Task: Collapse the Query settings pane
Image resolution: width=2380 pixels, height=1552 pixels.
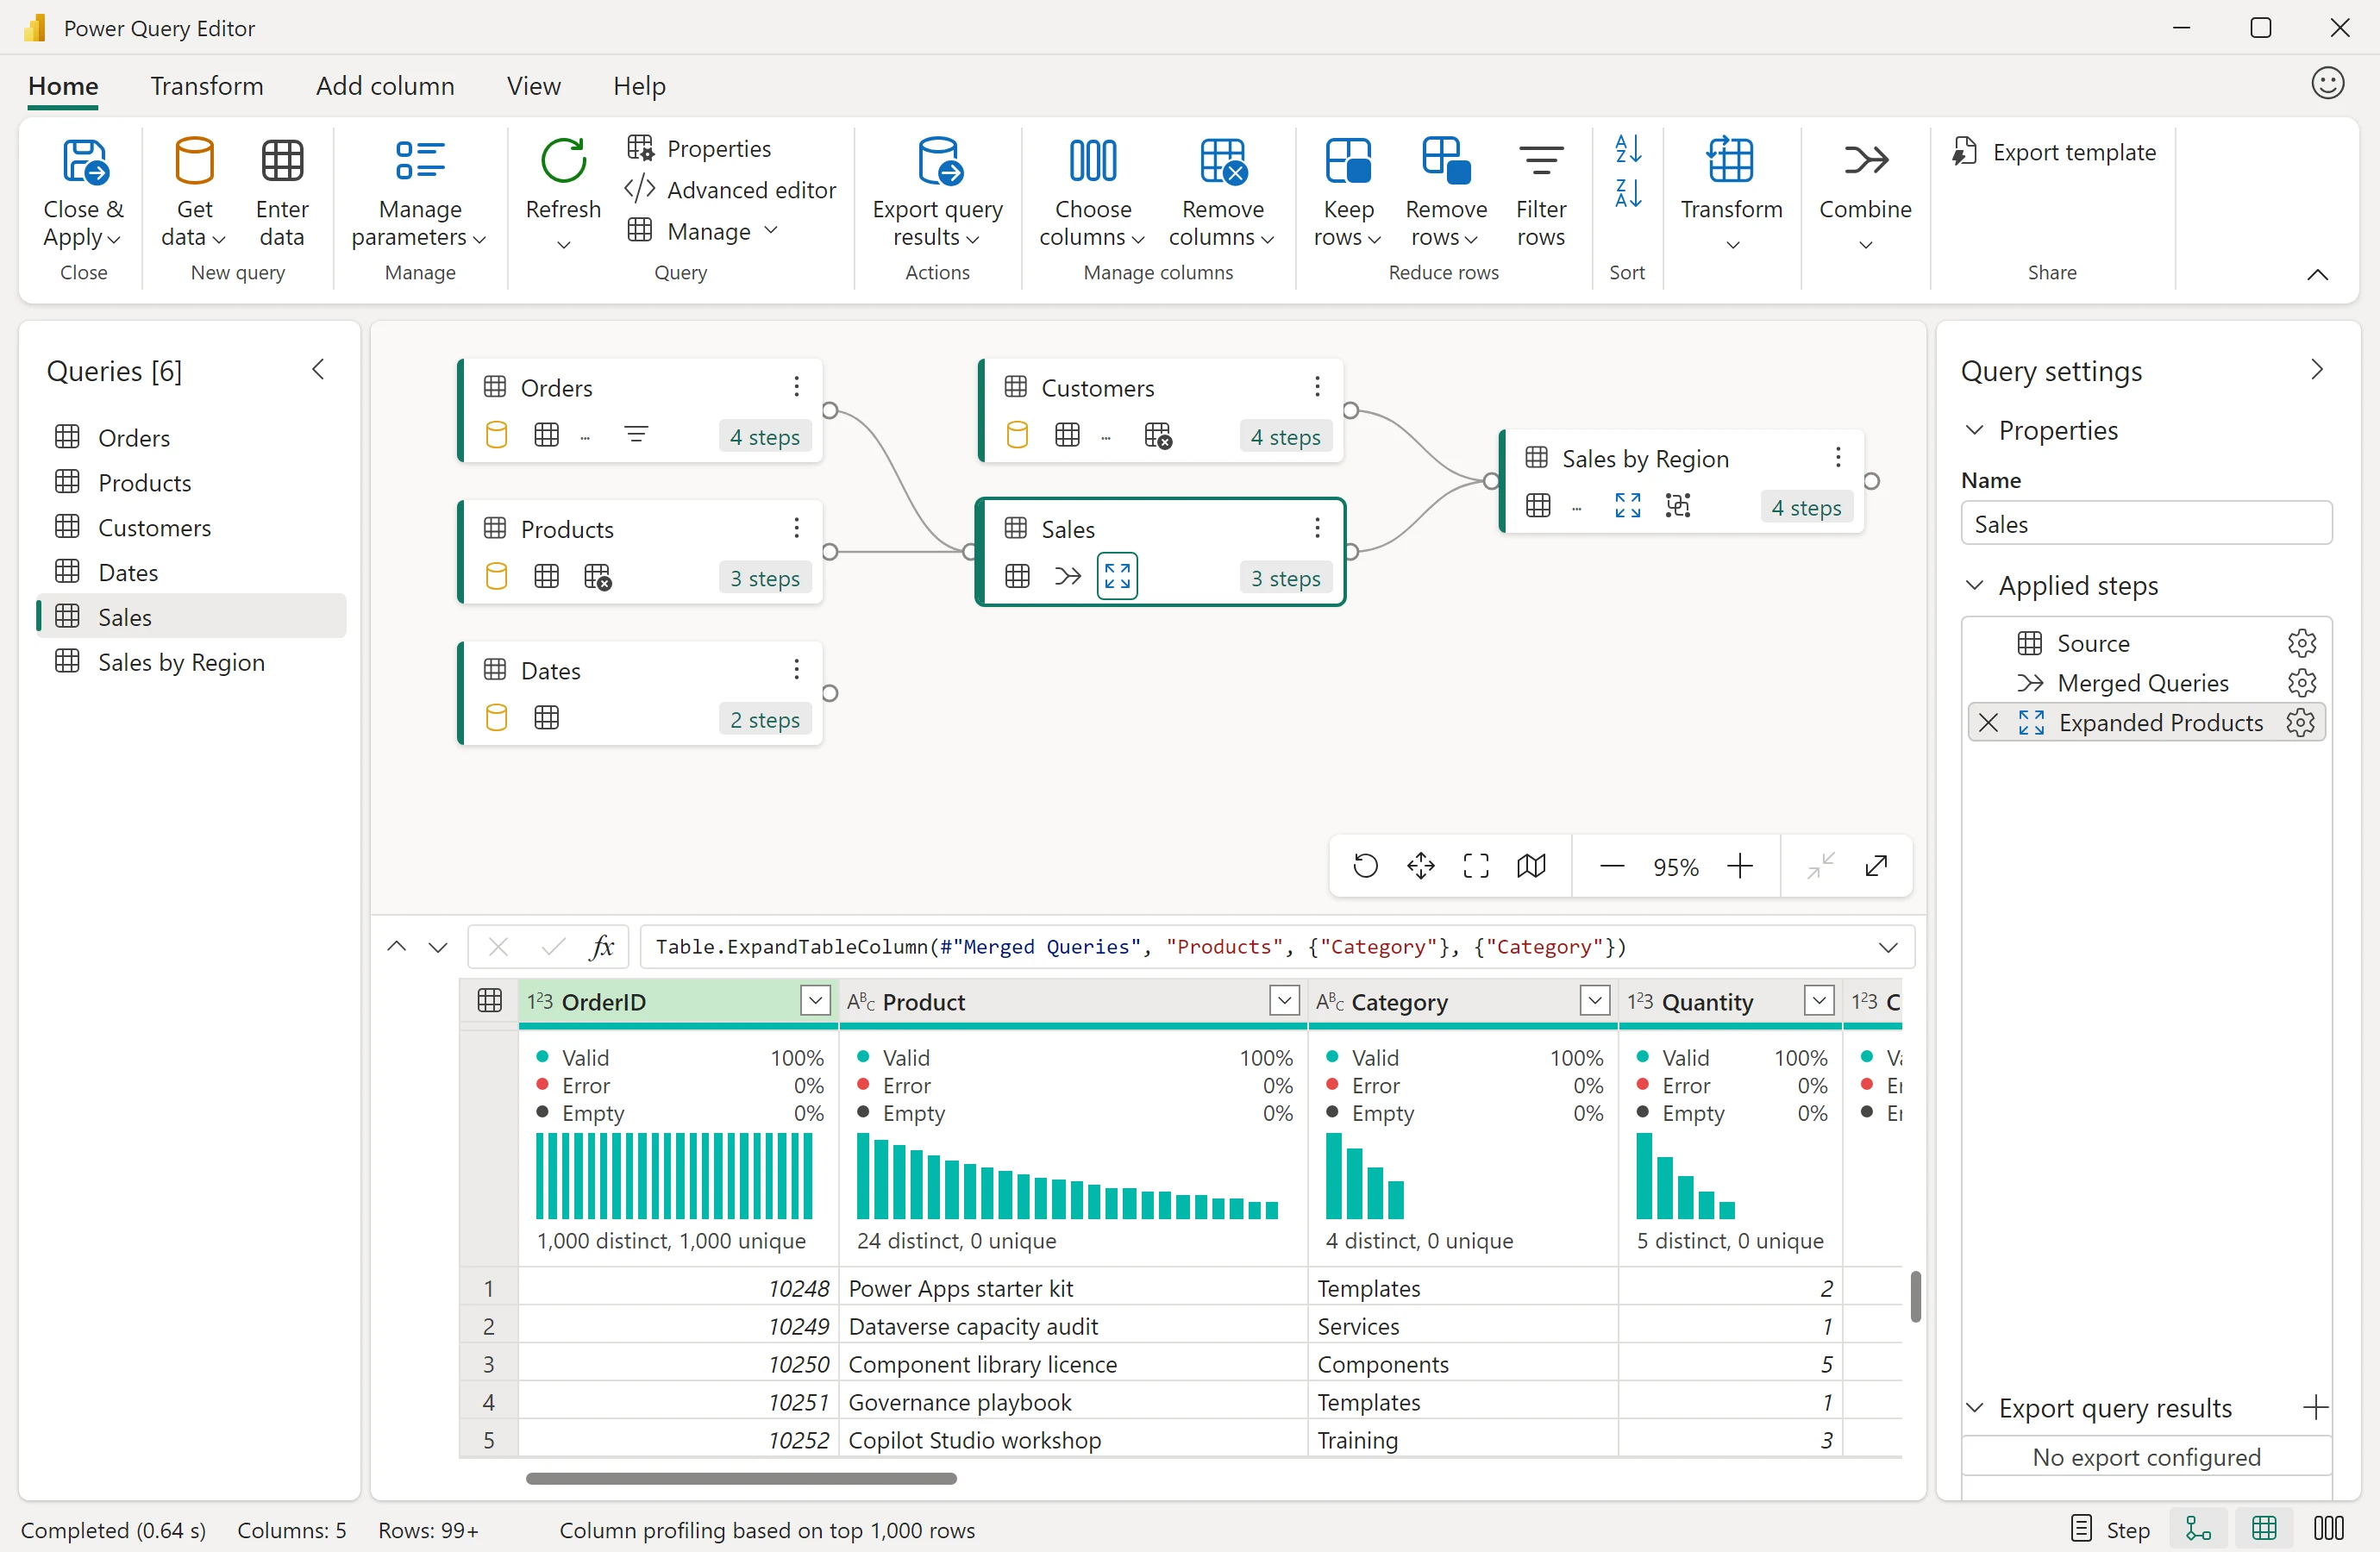Action: [x=2317, y=370]
